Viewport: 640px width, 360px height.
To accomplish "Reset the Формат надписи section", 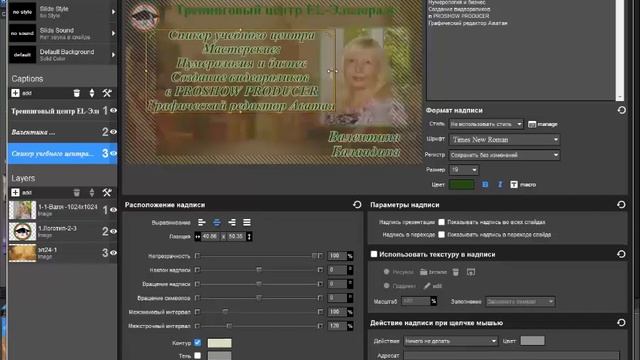I will coord(621,110).
